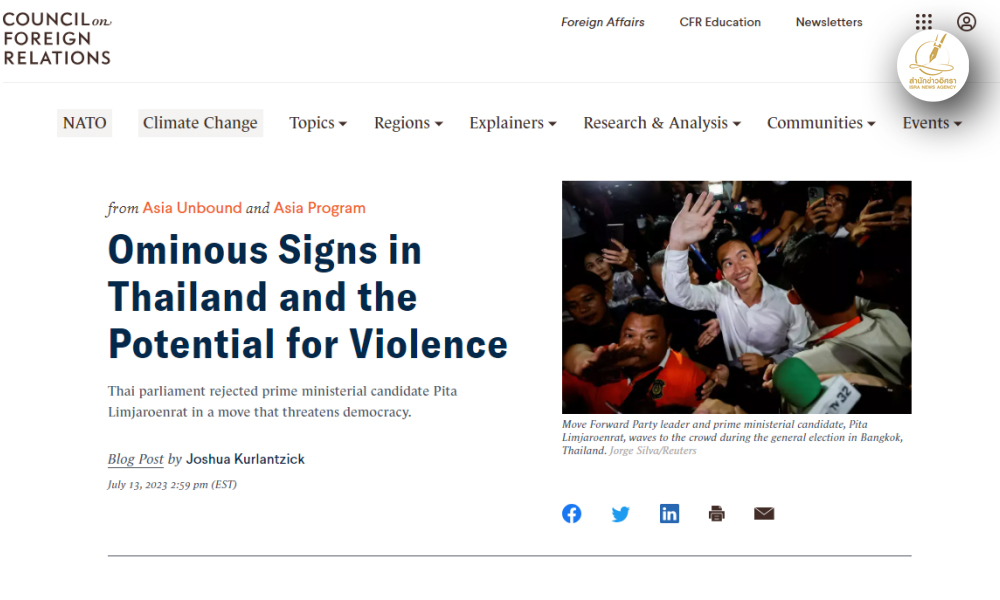Expand the Topics dropdown
The height and width of the screenshot is (600, 1000).
pyautogui.click(x=318, y=123)
